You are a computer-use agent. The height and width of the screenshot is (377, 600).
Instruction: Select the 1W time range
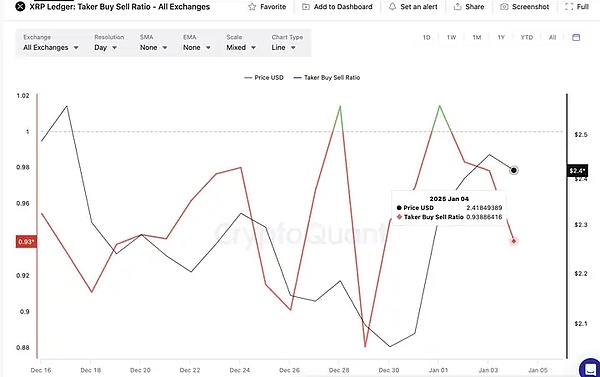click(452, 38)
